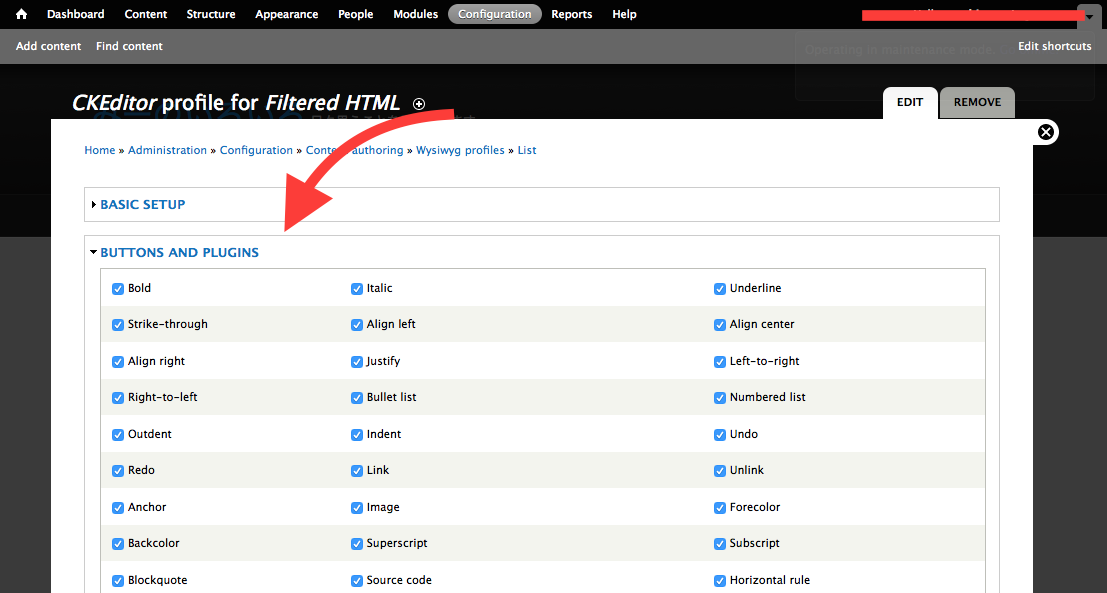Click Edit shortcuts link
This screenshot has height=593, width=1107.
[1055, 46]
